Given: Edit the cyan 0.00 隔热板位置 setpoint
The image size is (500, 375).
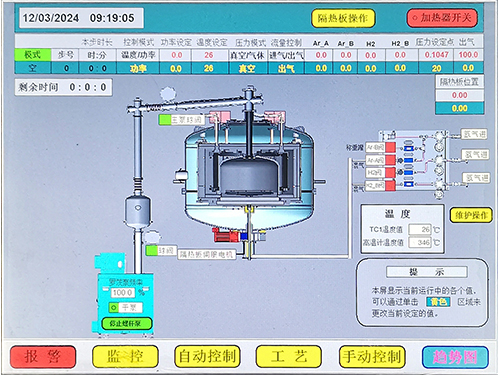Looking at the screenshot, I should coord(460,108).
